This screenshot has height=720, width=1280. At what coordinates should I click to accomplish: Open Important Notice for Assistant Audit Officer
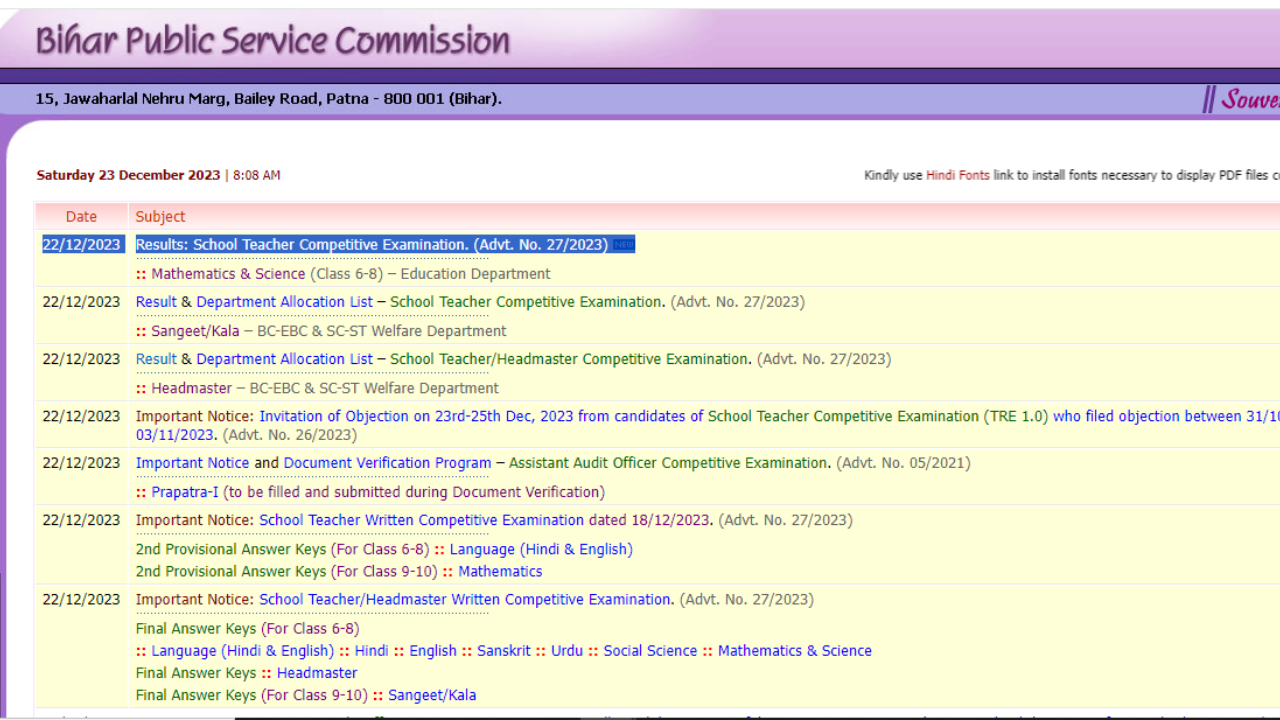pos(192,463)
